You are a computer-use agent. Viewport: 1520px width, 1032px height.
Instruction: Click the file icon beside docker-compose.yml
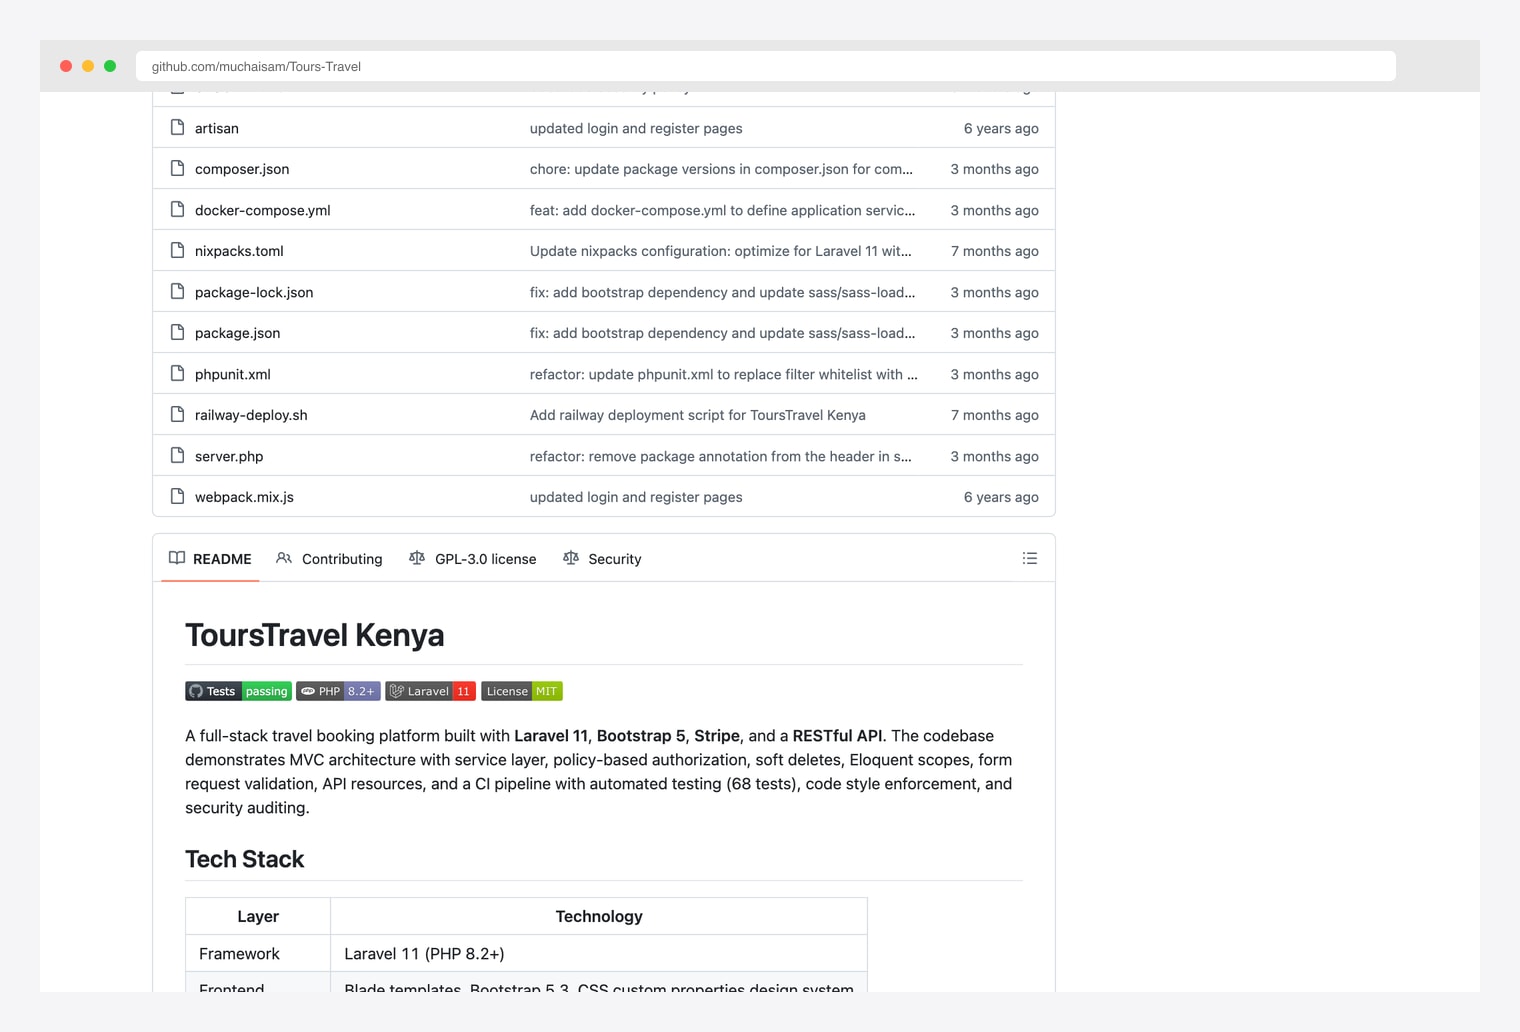pos(177,209)
